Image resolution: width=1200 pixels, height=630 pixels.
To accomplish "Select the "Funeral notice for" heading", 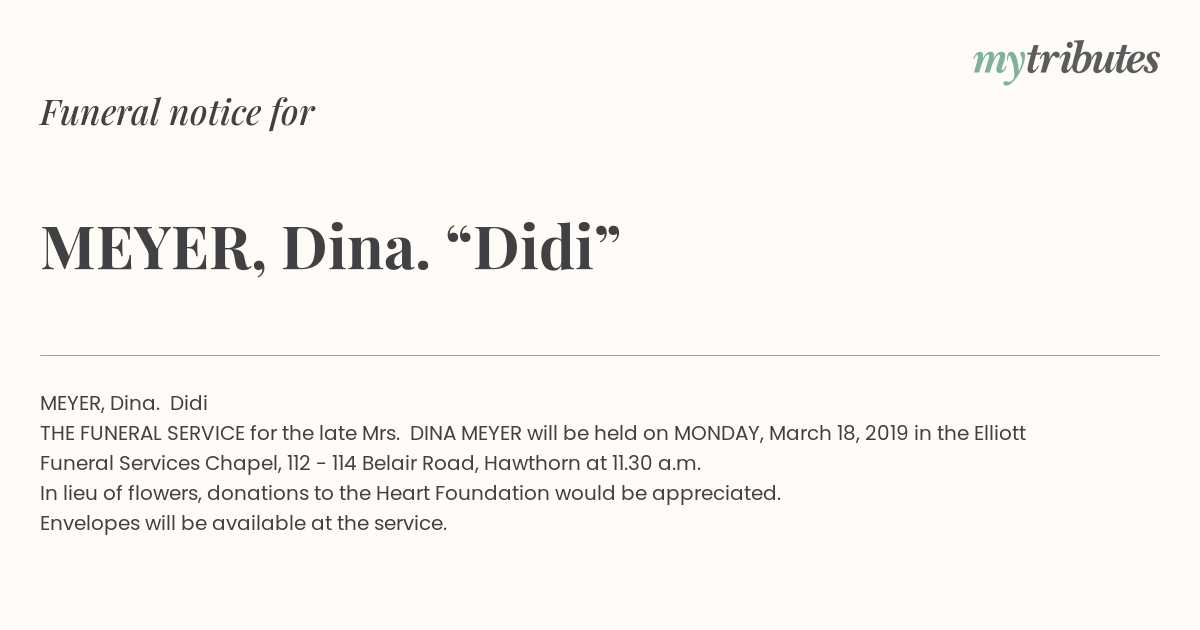I will coord(177,113).
